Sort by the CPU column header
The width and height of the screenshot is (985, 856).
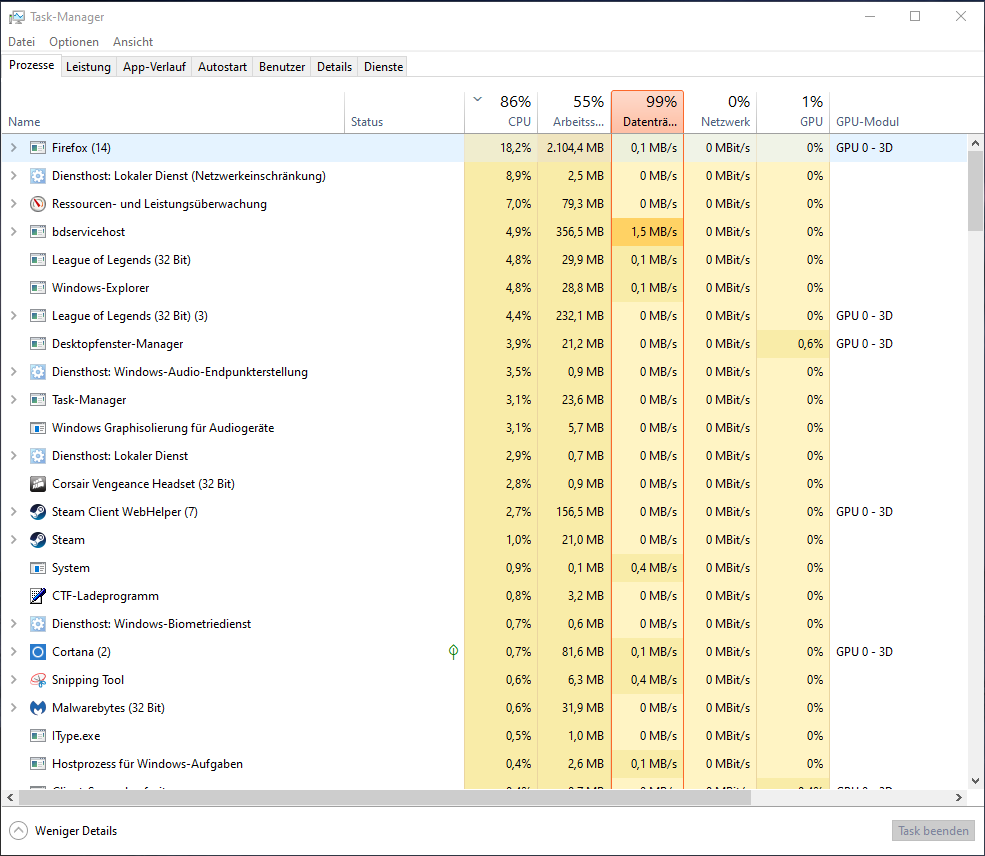click(x=501, y=112)
